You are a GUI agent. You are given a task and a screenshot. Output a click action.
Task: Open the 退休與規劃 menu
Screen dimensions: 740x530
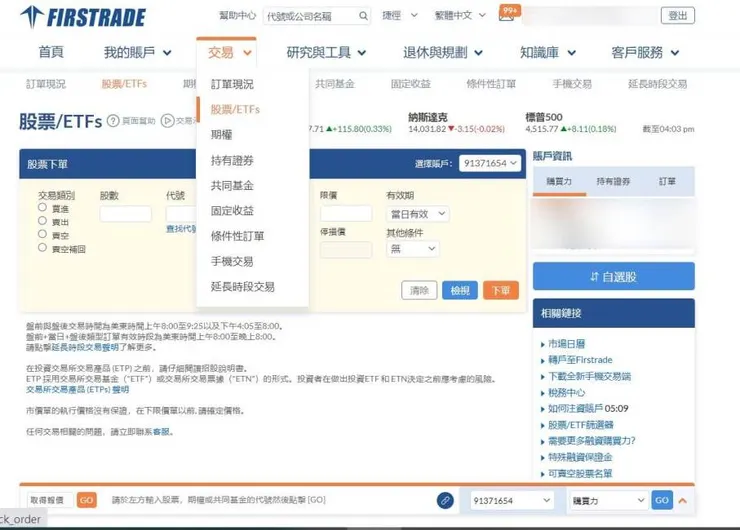click(443, 52)
